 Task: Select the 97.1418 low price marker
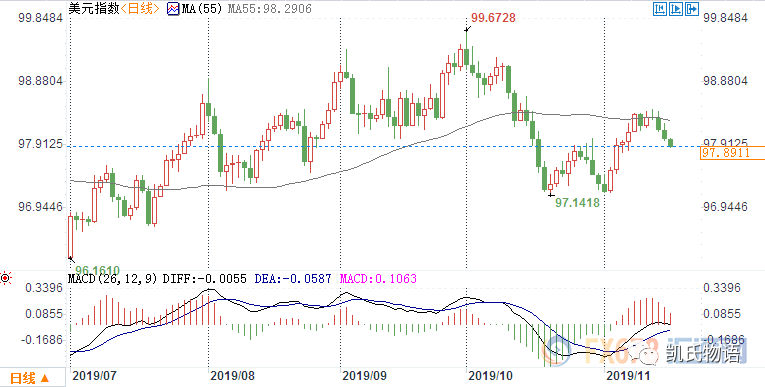[577, 202]
